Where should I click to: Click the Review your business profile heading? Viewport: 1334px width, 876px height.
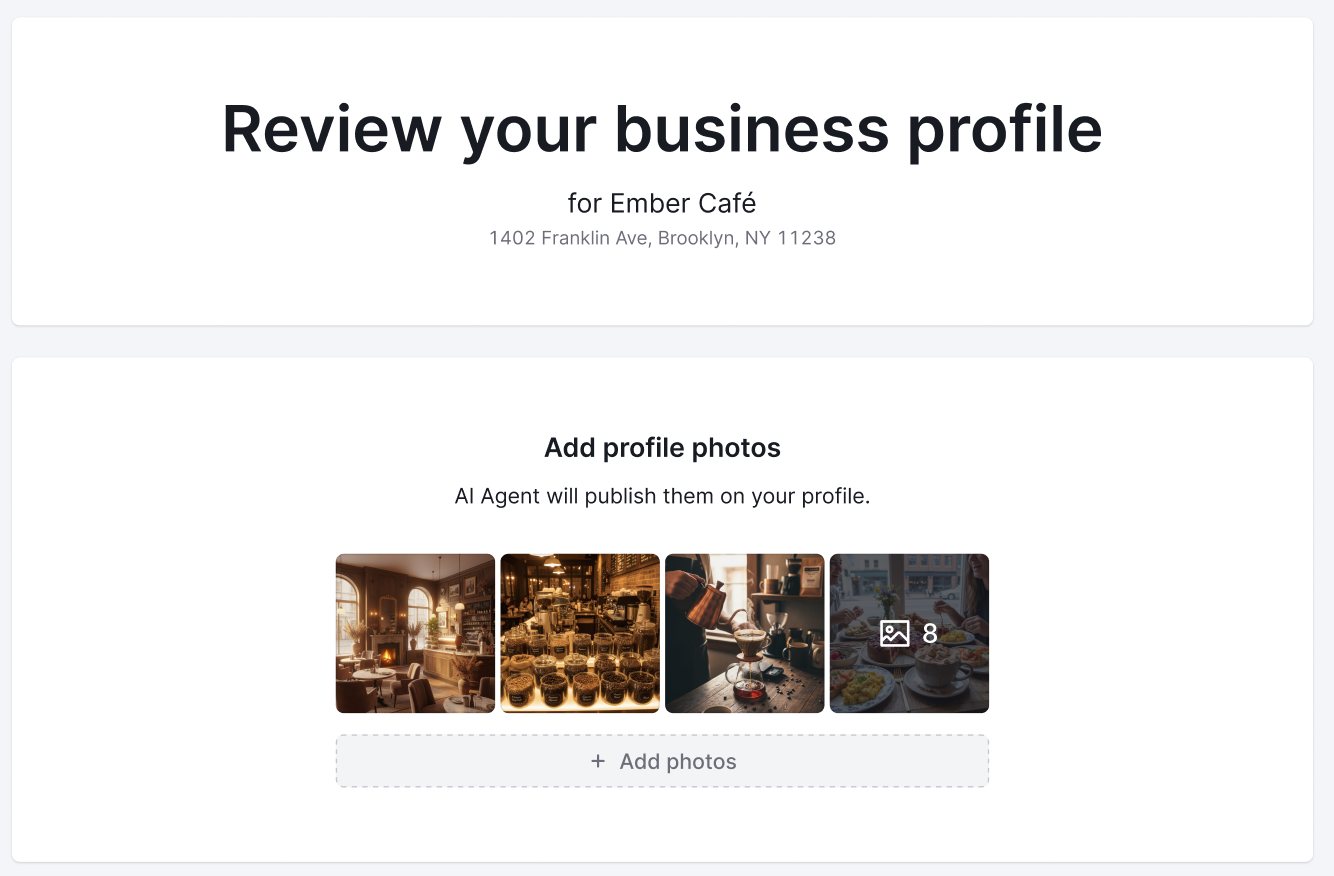(662, 129)
